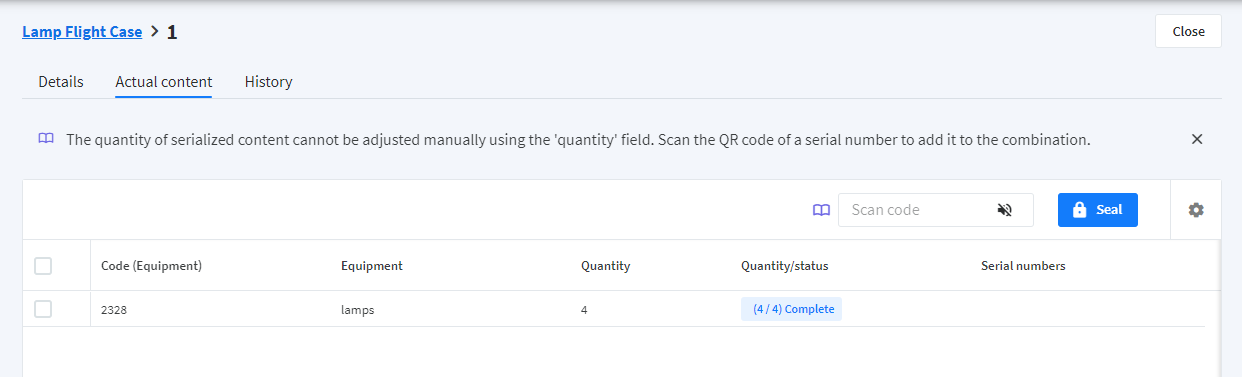Follow the Lamp Flight Case breadcrumb link
1242x377 pixels.
[x=82, y=32]
